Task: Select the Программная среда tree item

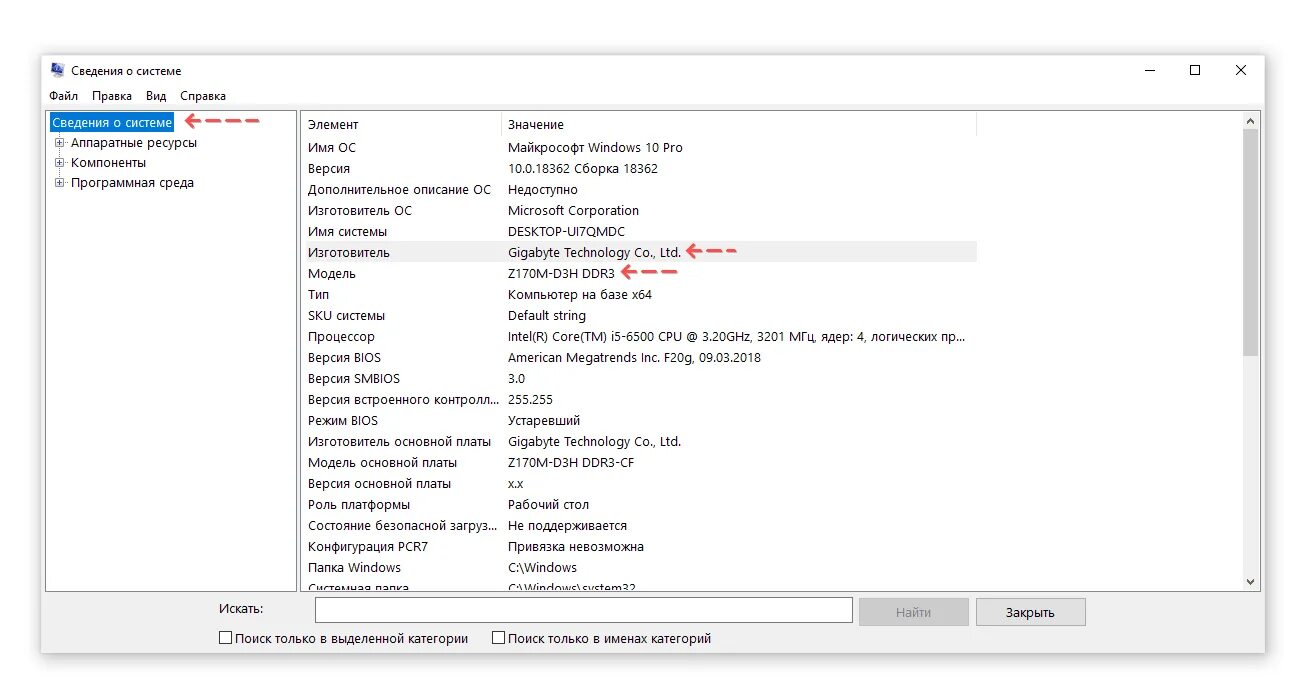Action: click(x=132, y=183)
